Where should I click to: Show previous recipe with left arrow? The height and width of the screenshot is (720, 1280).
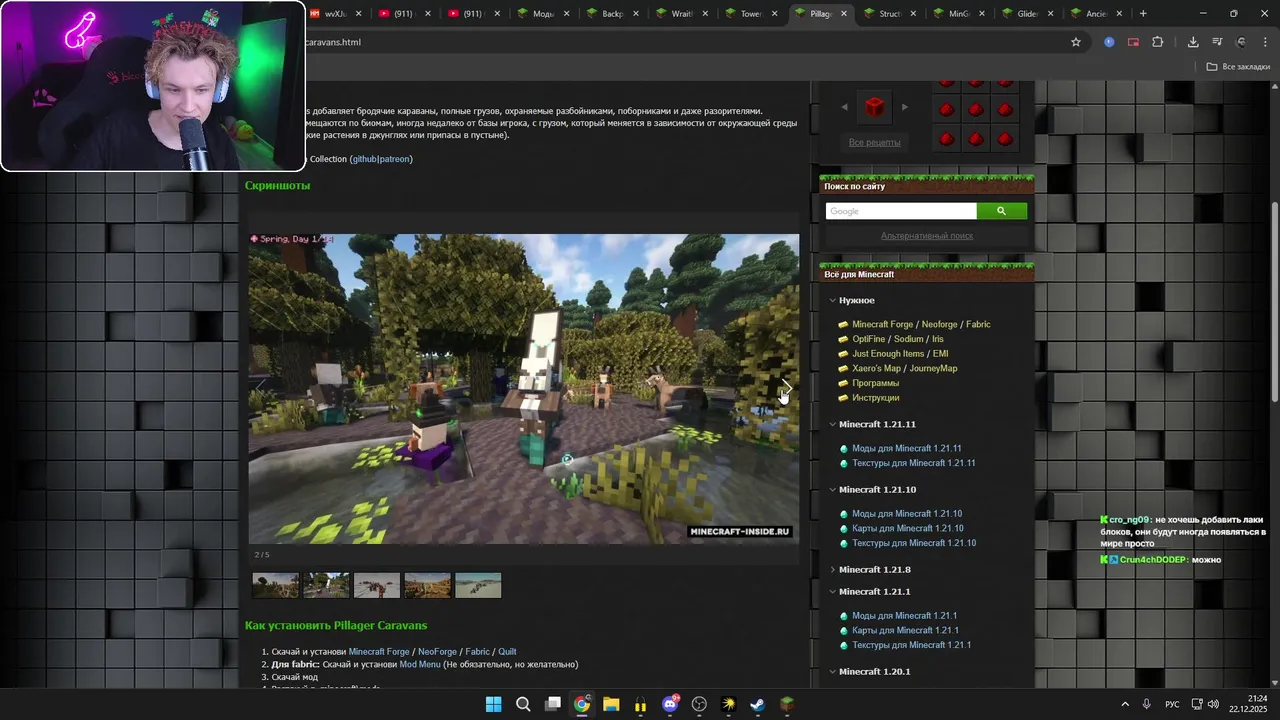coord(844,107)
